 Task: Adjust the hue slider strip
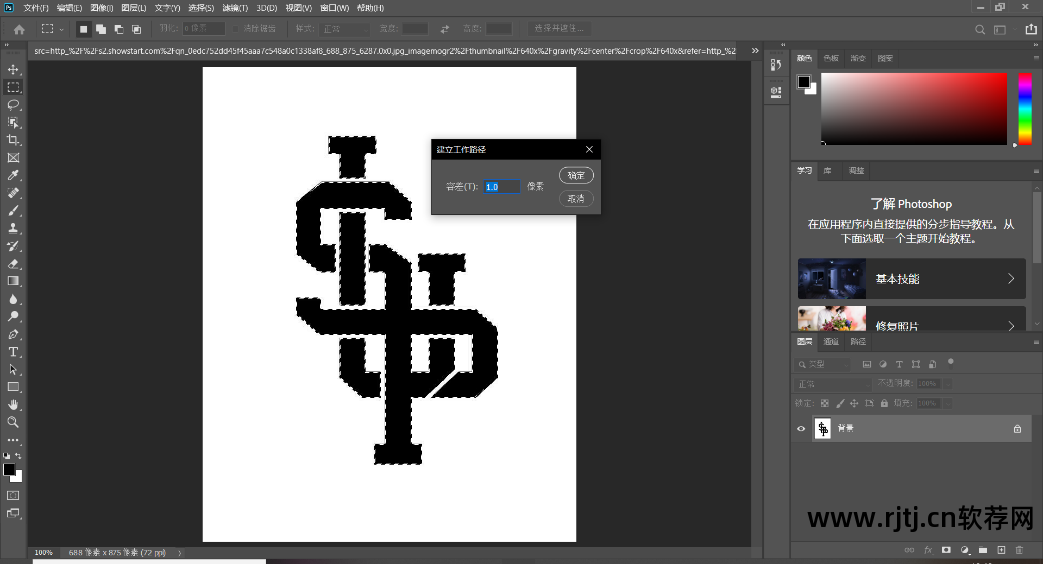pos(1025,109)
